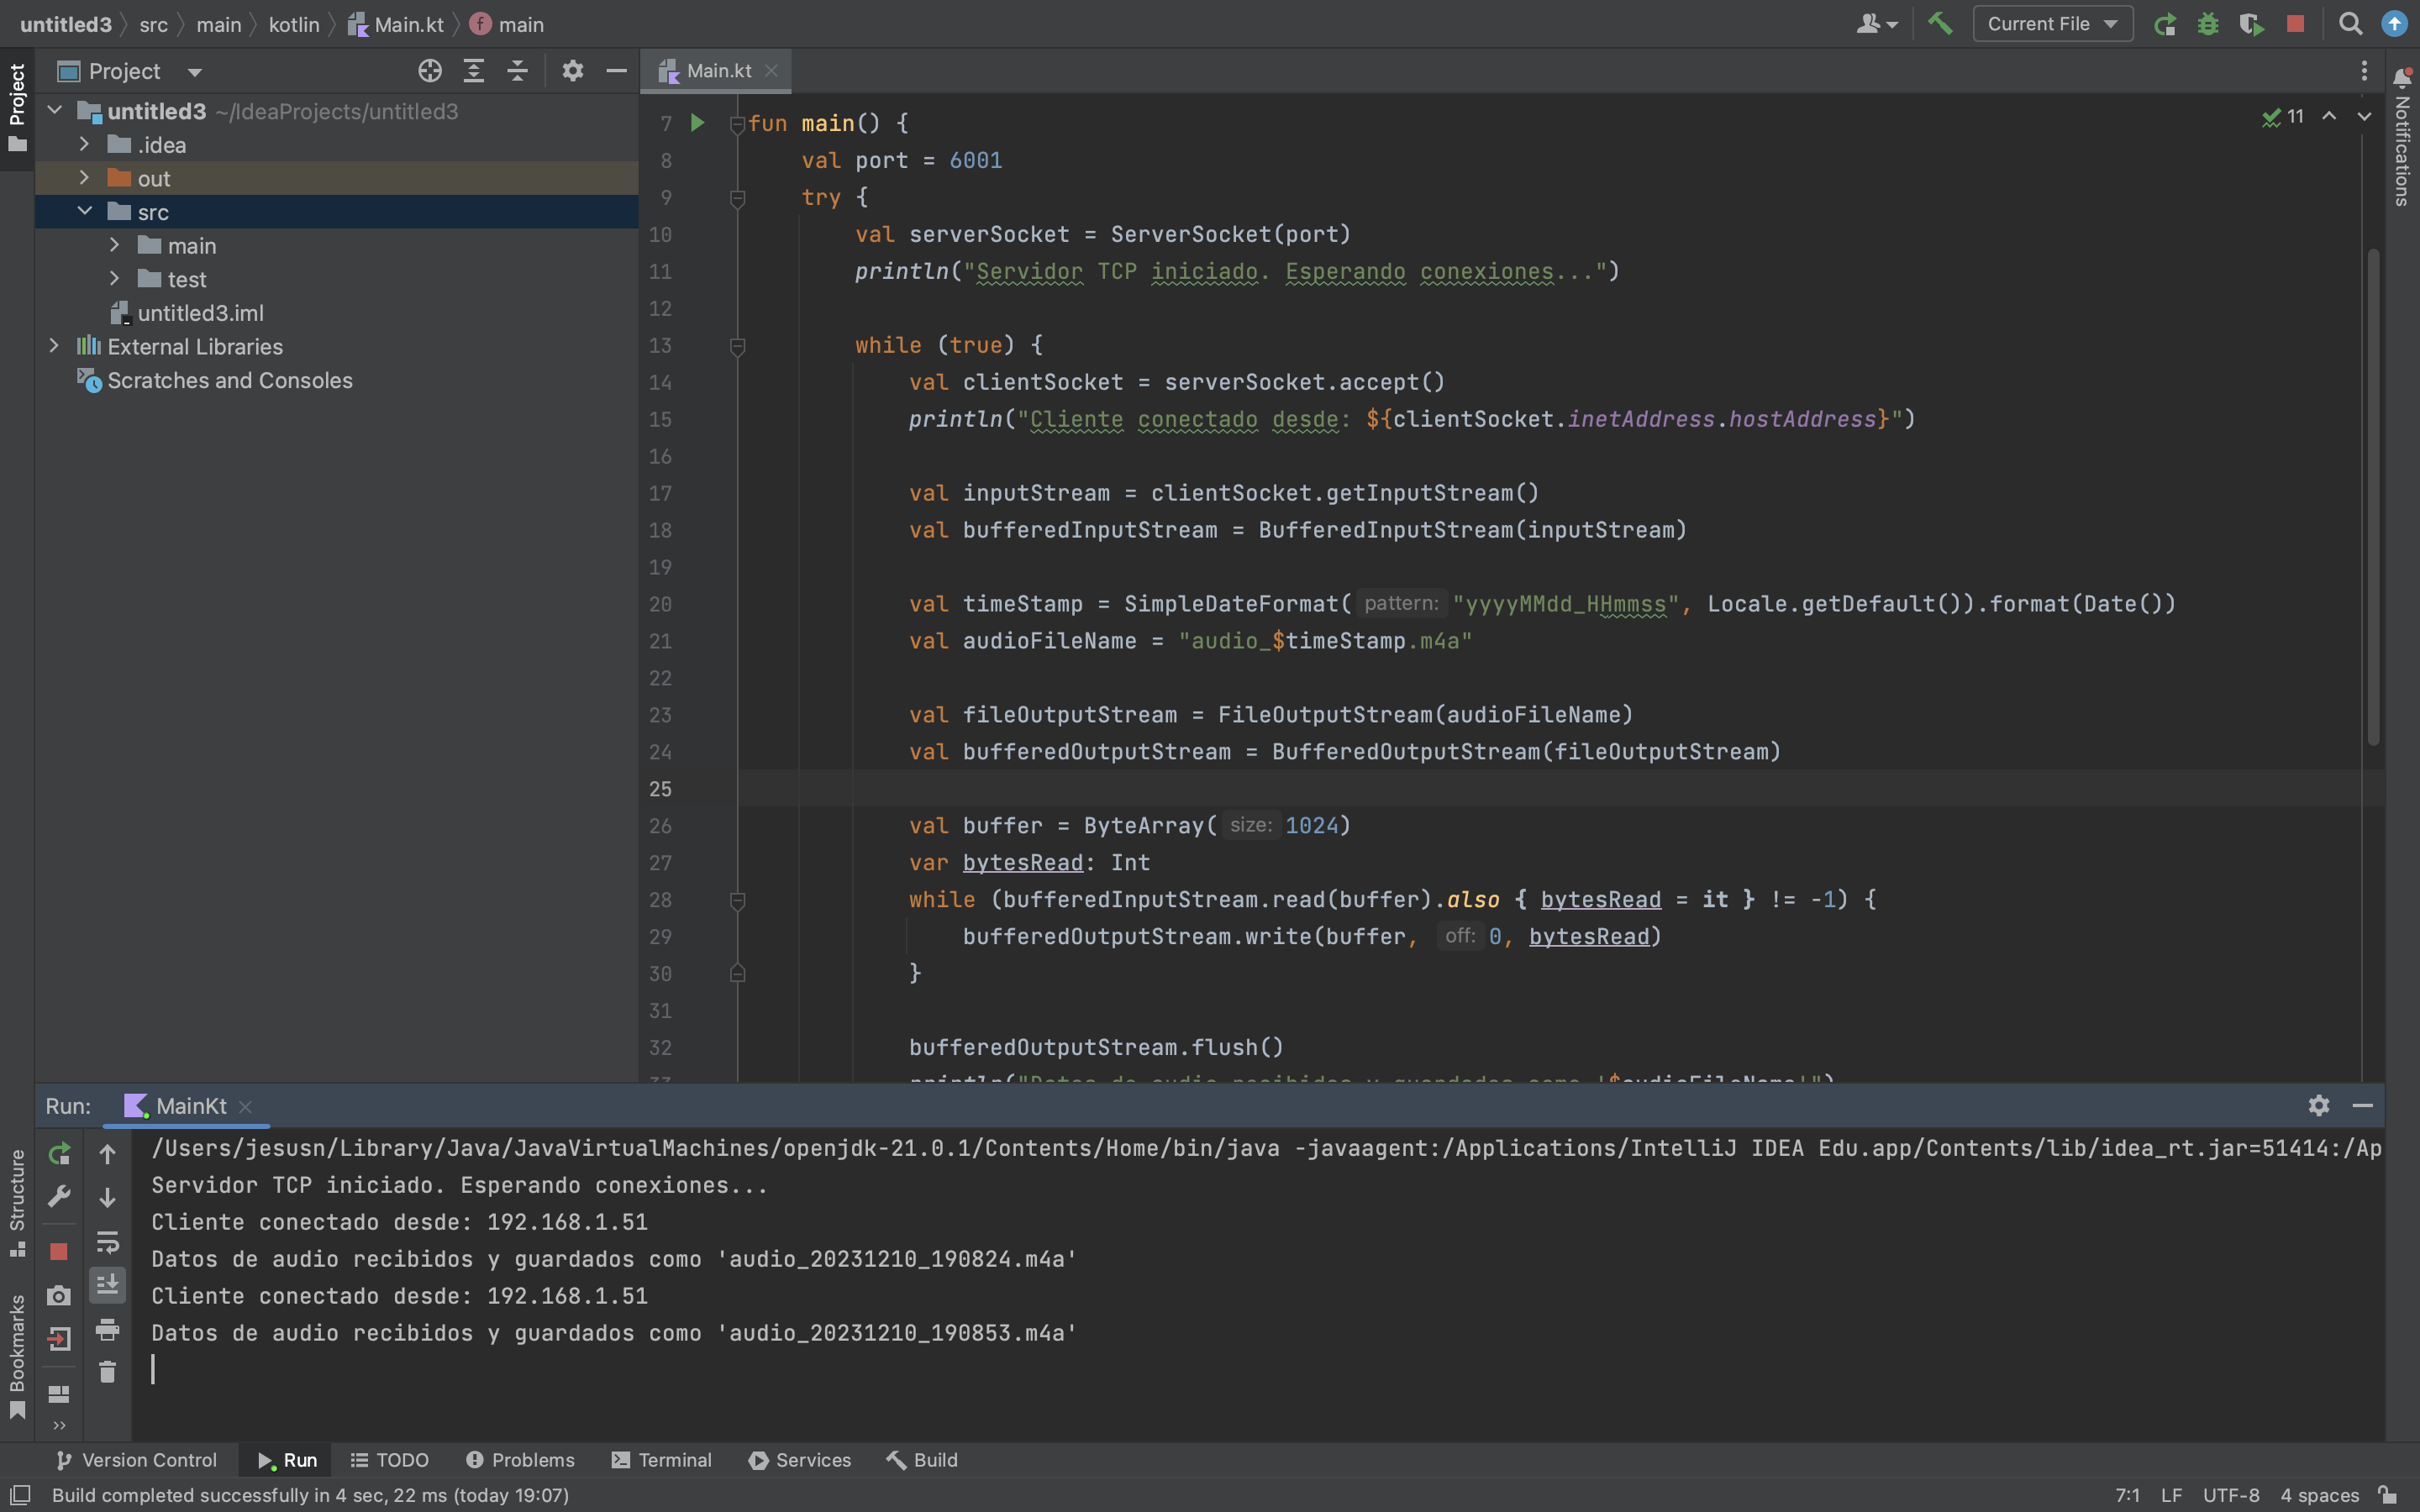The height and width of the screenshot is (1512, 2420).
Task: Click Select Opened File crosshair icon
Action: coord(429,71)
